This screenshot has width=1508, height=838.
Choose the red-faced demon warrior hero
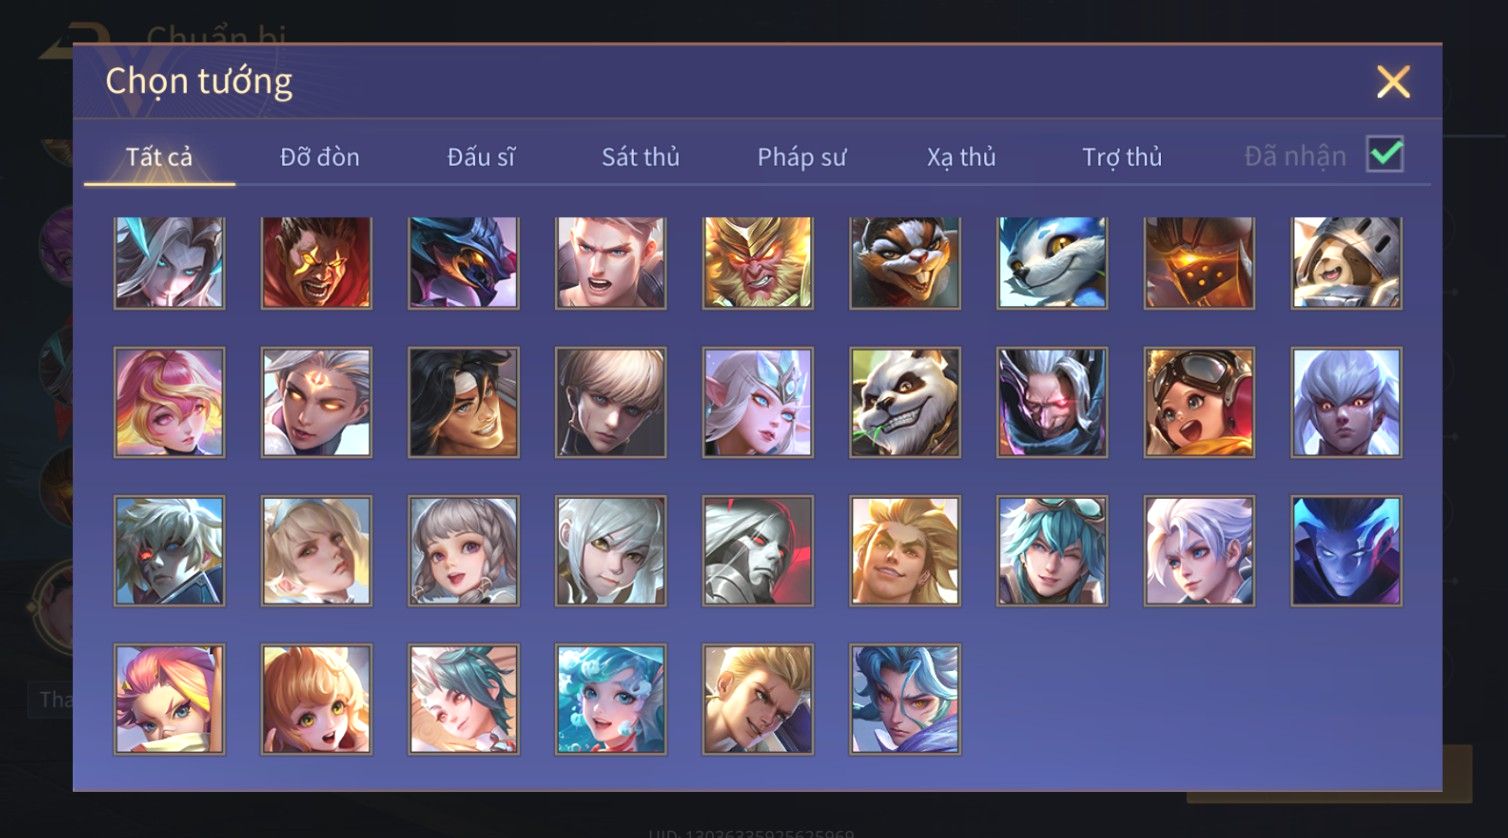point(317,262)
